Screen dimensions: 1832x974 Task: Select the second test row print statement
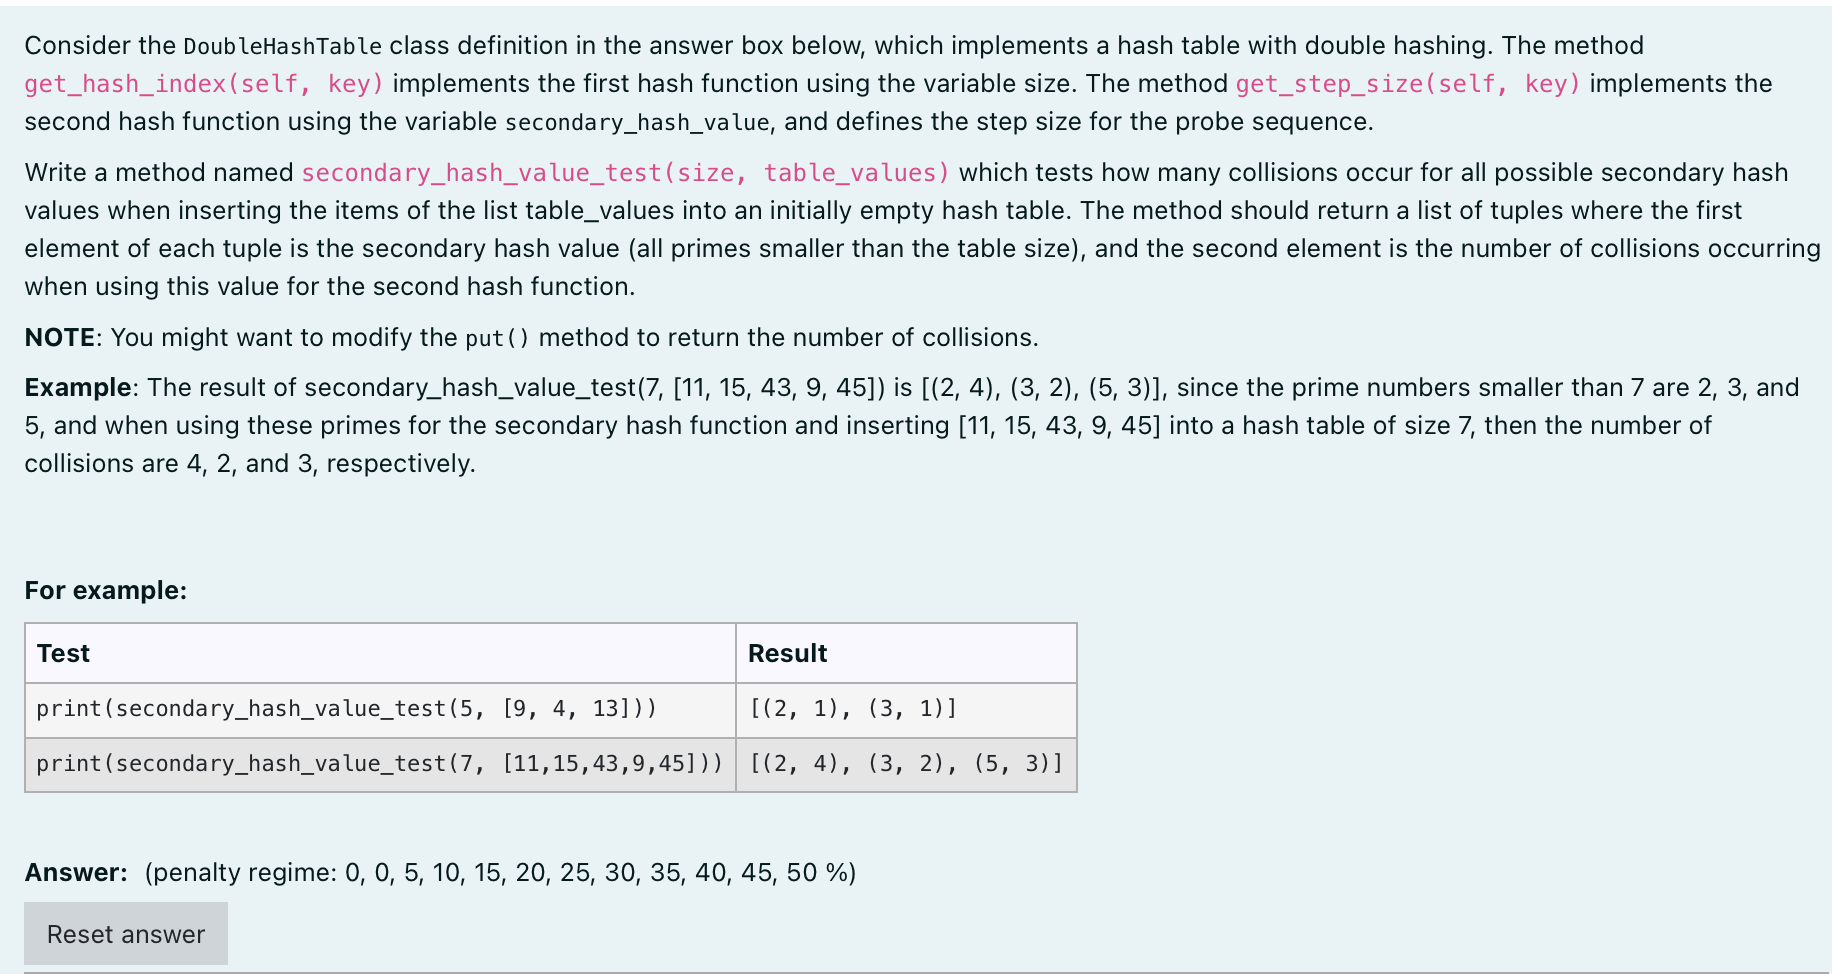tap(384, 764)
